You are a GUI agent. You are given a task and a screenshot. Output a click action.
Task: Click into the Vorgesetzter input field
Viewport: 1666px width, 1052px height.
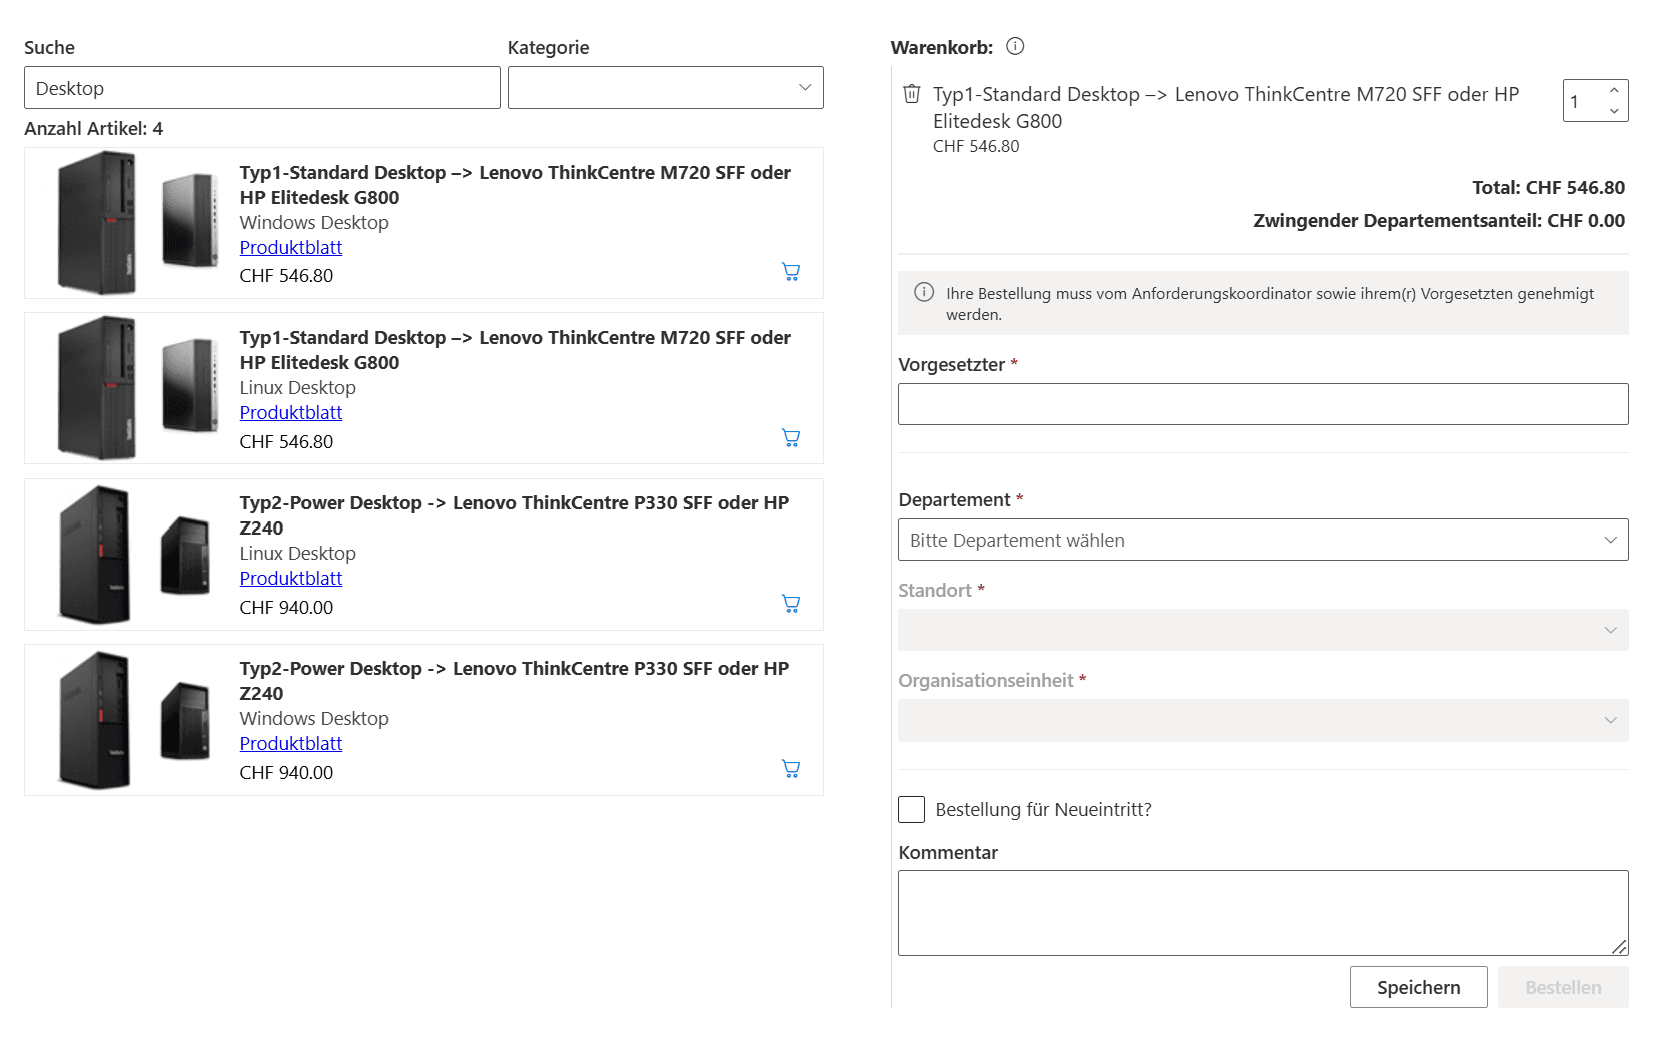[1263, 404]
